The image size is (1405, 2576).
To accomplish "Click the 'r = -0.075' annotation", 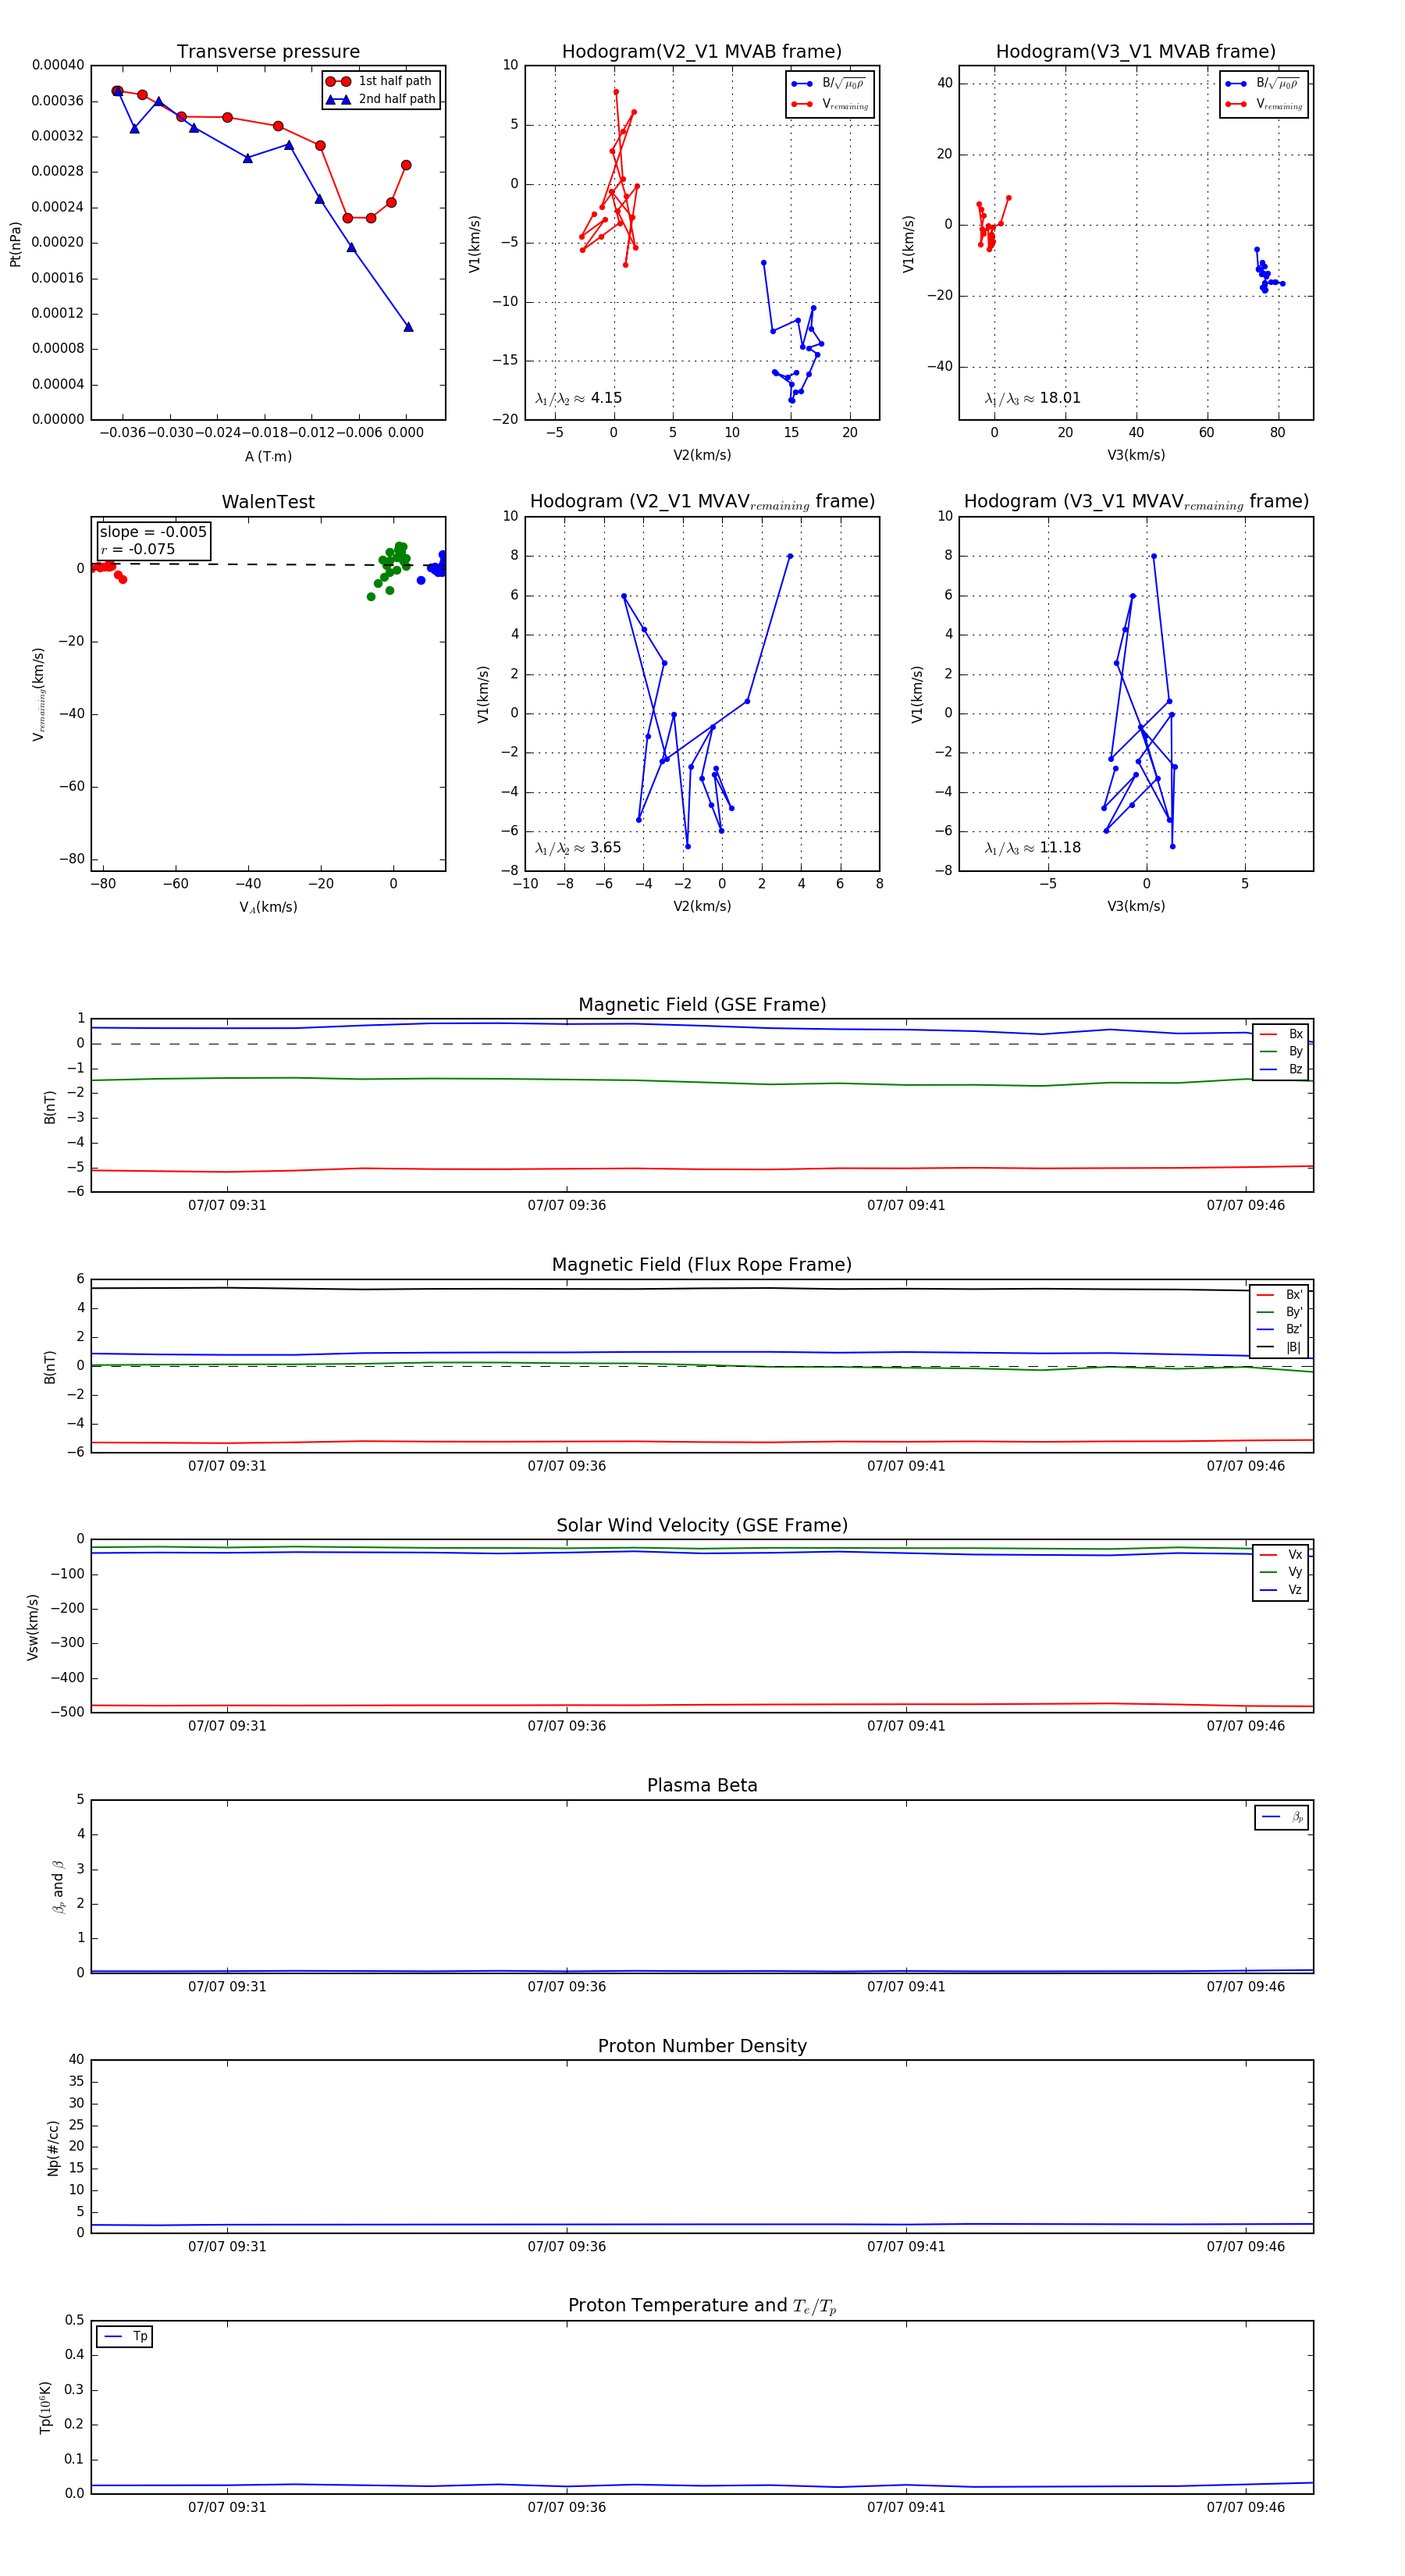I will click(137, 549).
